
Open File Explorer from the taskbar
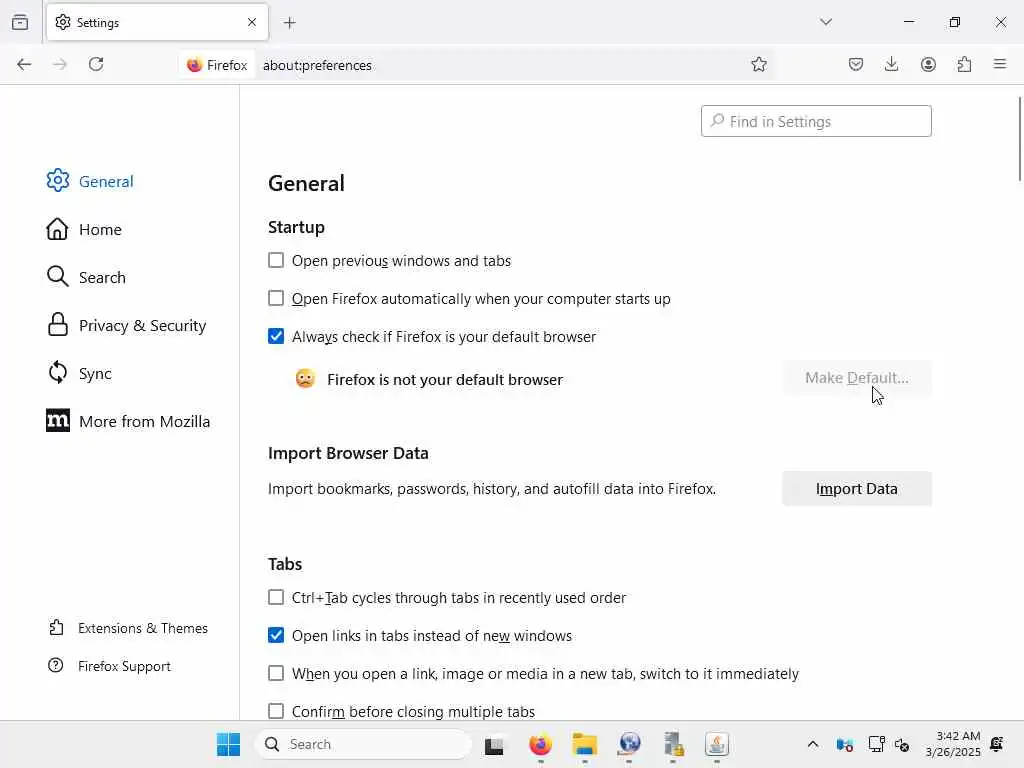point(585,744)
